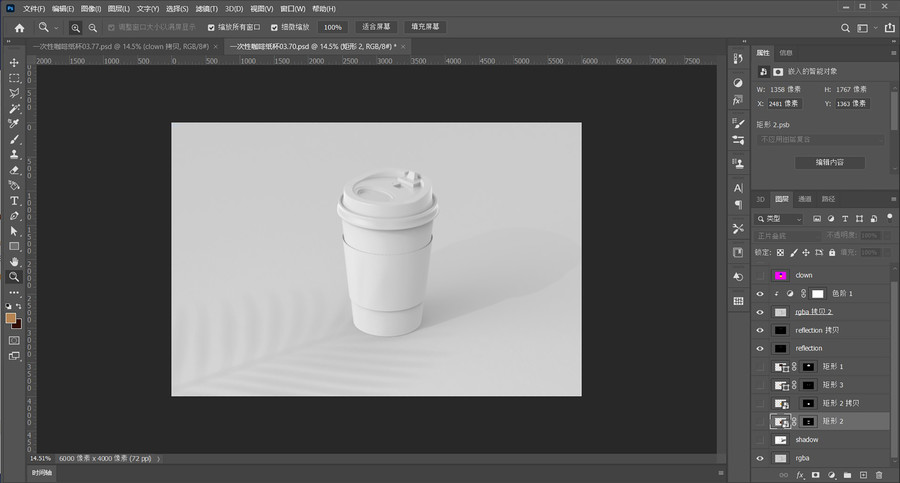Filter layers by type layers T icon
The width and height of the screenshot is (900, 483).
[845, 219]
